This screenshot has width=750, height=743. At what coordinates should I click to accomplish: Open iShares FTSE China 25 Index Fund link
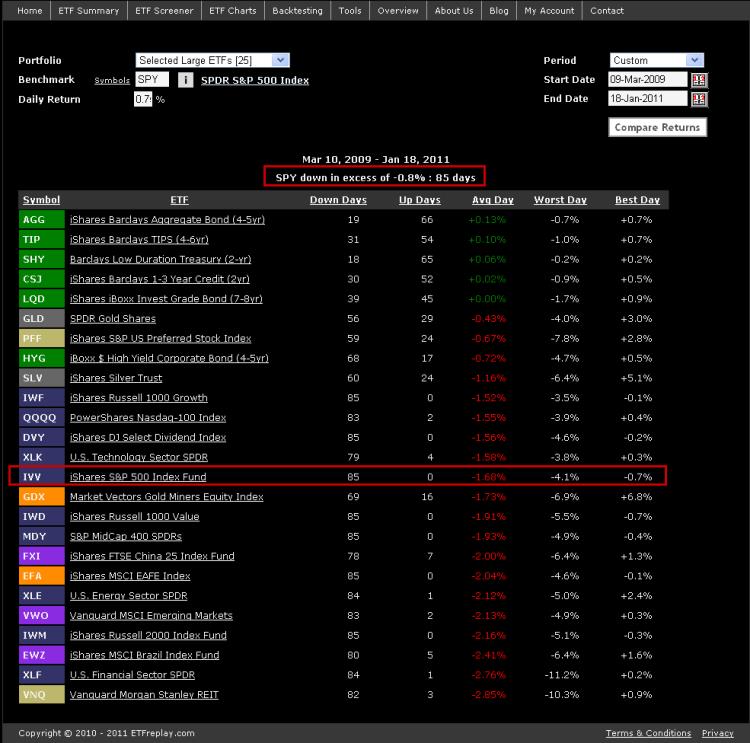[152, 556]
